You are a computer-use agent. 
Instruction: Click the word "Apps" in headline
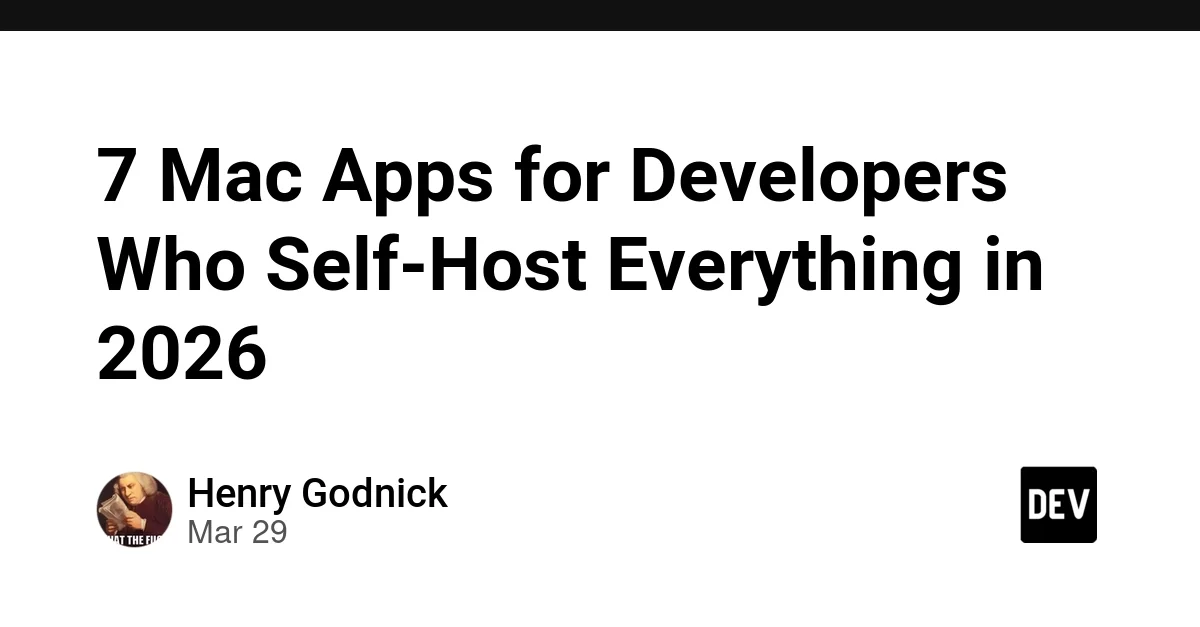tap(407, 176)
